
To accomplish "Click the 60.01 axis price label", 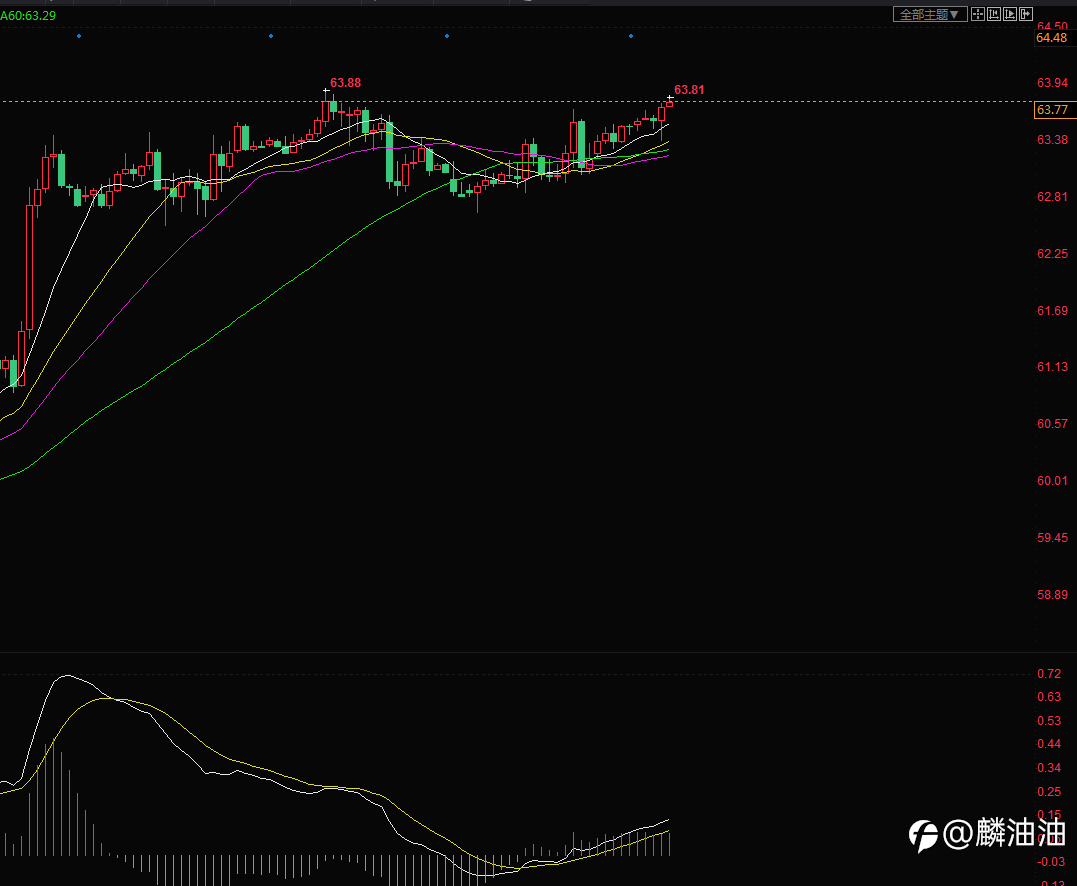I will point(1052,481).
